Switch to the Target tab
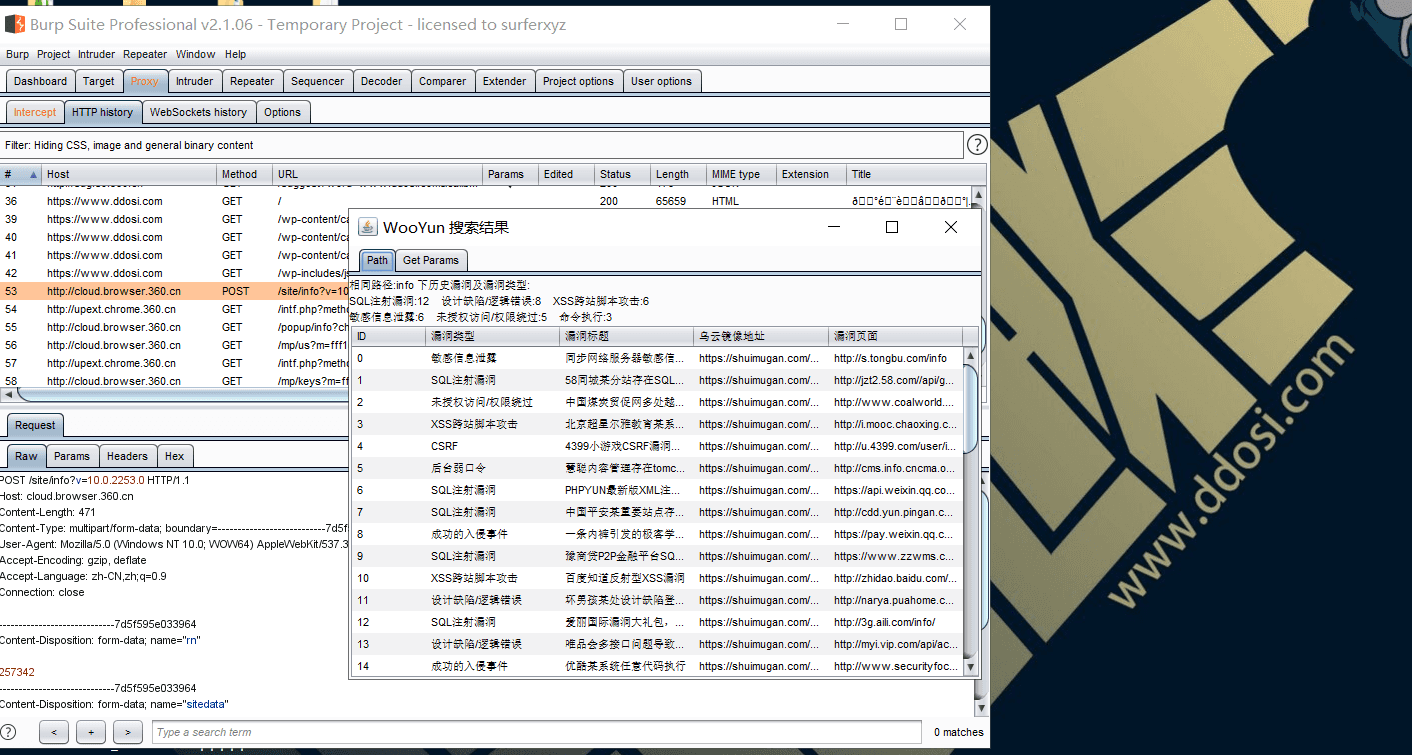1412x755 pixels. pos(99,81)
